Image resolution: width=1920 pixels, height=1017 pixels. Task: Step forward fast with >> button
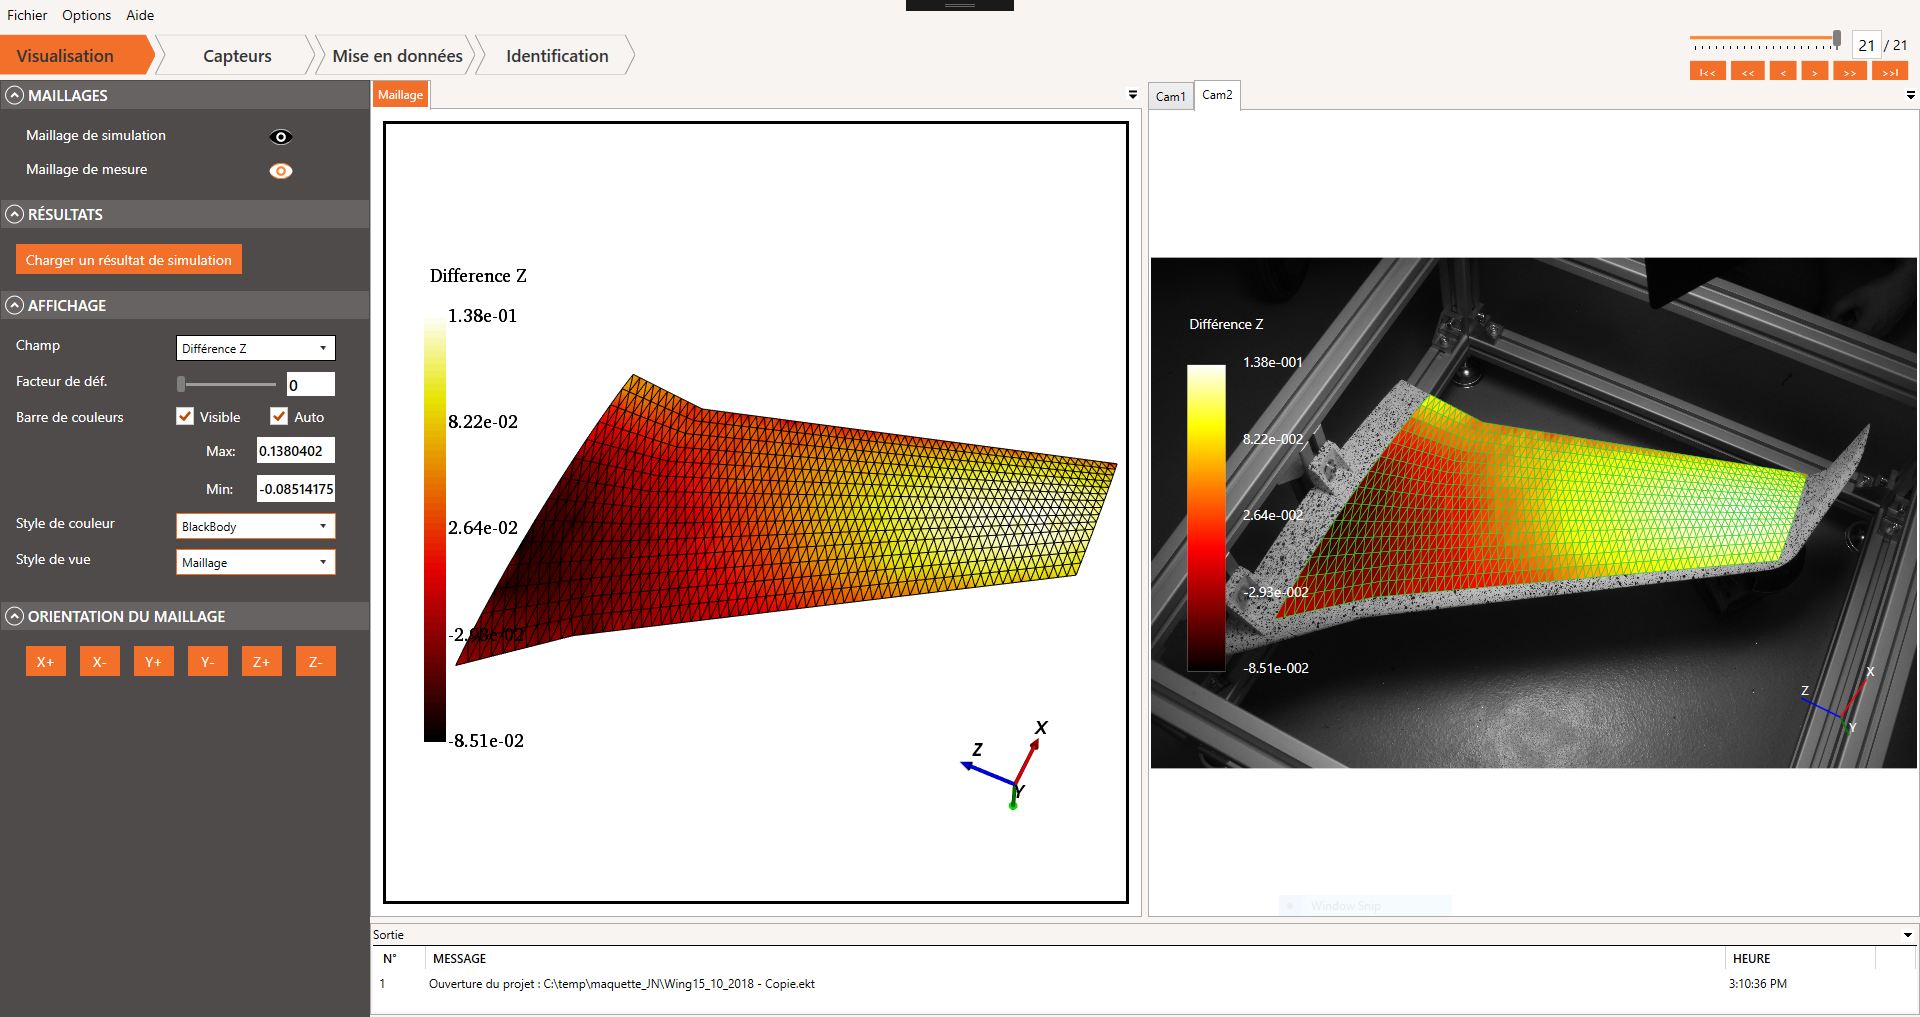click(x=1850, y=72)
